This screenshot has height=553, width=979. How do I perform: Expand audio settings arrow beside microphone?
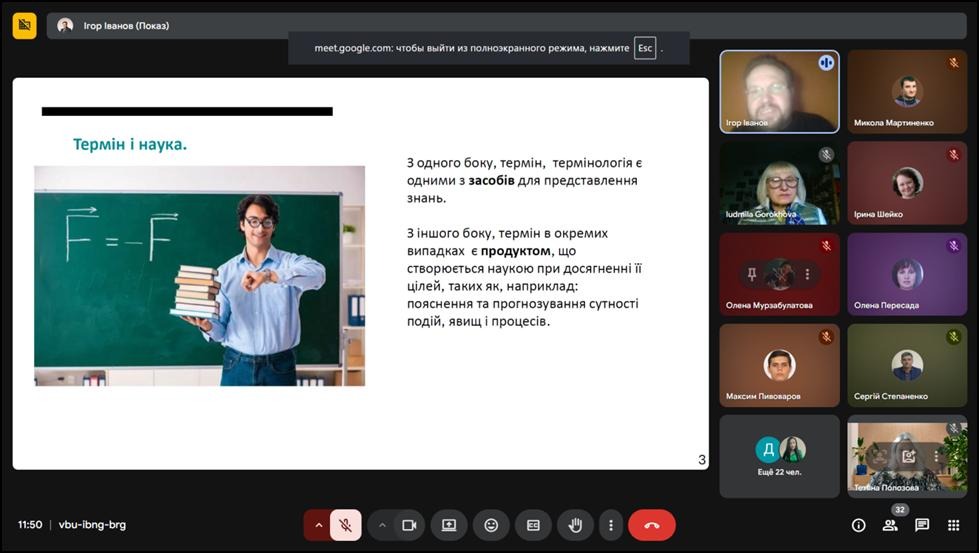tap(319, 525)
